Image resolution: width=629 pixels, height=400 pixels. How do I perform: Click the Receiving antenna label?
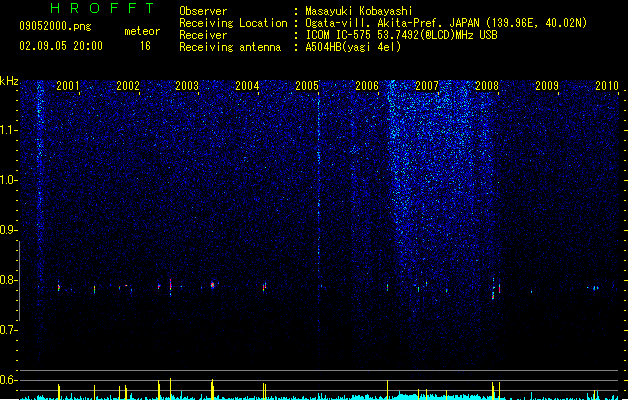tap(230, 47)
